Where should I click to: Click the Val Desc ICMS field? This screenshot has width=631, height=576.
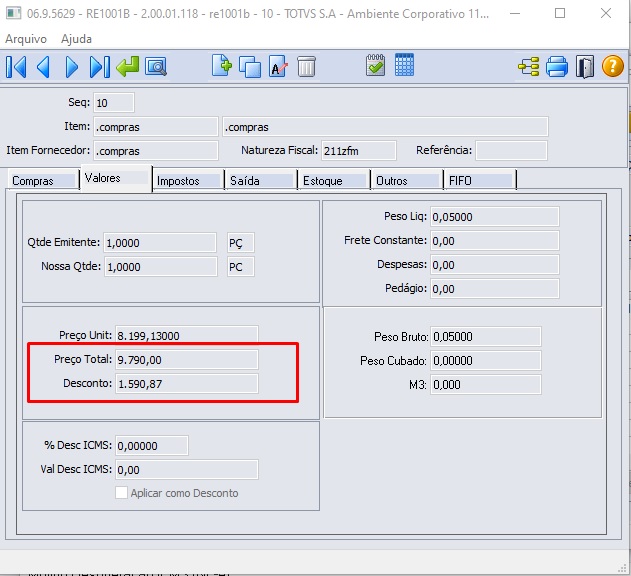pos(187,470)
